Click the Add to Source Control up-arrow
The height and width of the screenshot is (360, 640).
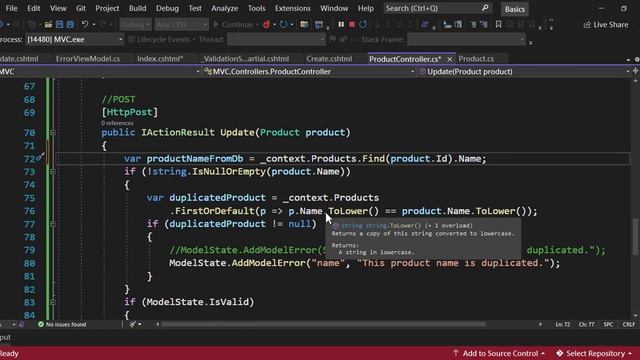tap(456, 353)
